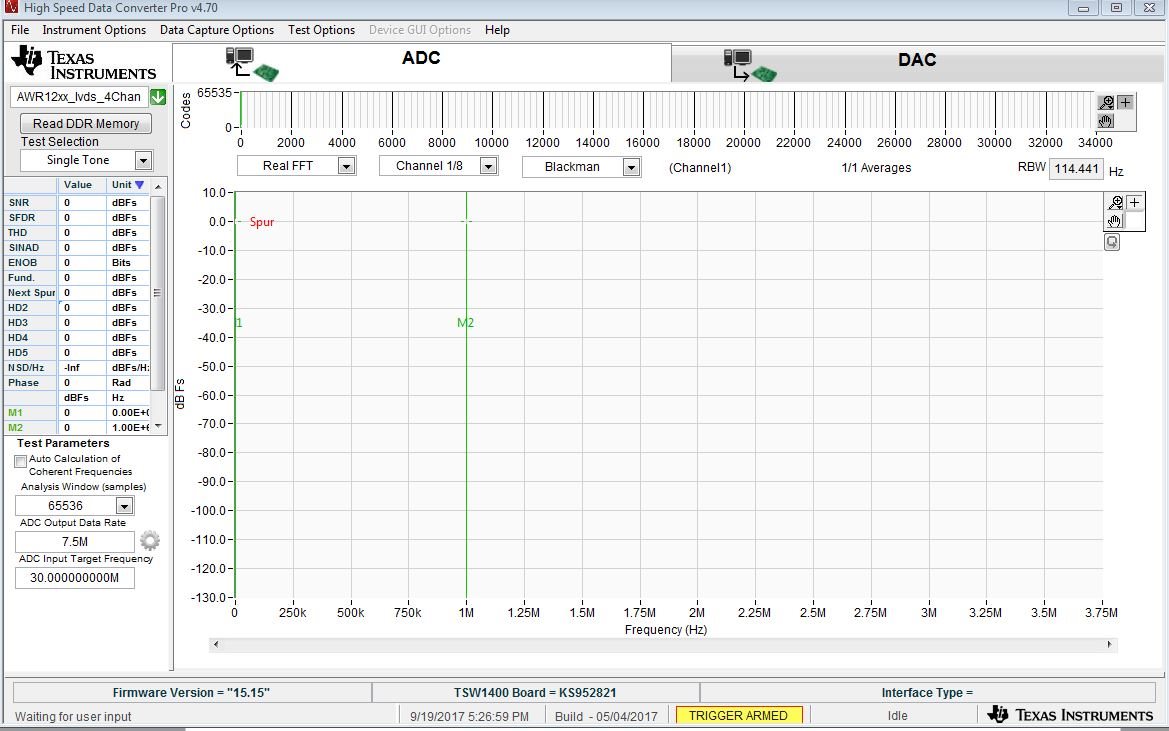Toggle Auto Calculation of Coherent Frequencies checkbox
This screenshot has height=731, width=1169.
(x=21, y=461)
